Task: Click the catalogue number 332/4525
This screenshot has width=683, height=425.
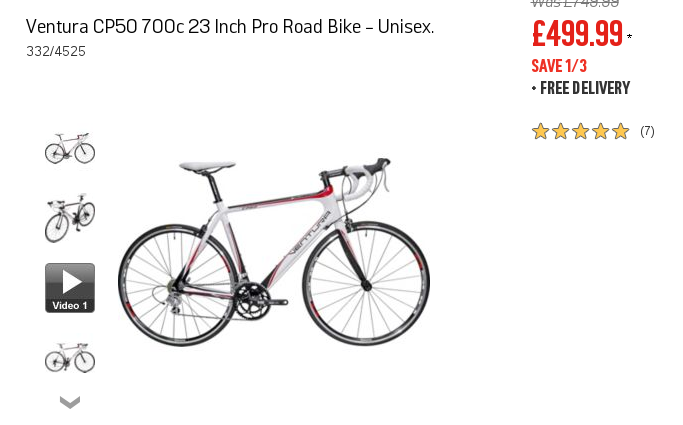Action: 56,51
